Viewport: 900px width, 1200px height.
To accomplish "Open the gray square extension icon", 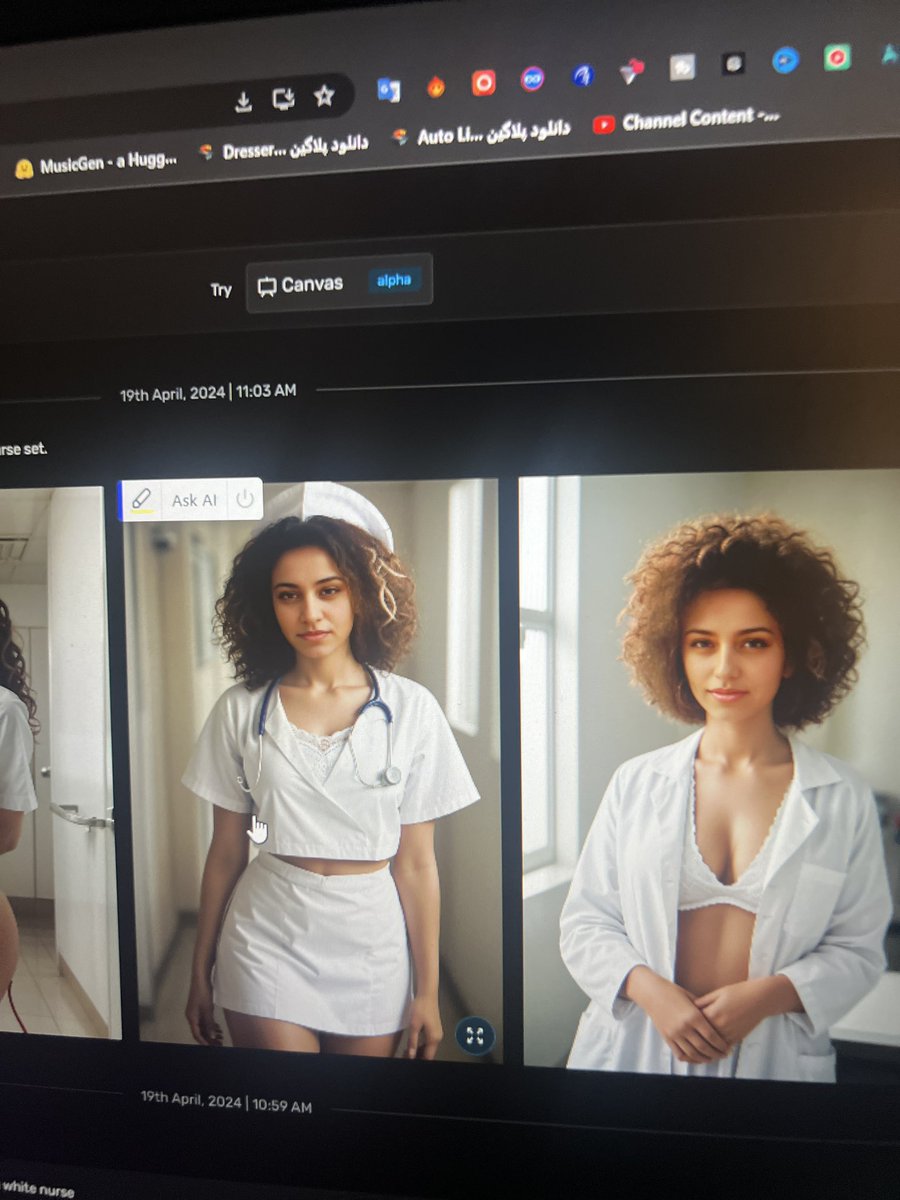I will (x=682, y=66).
